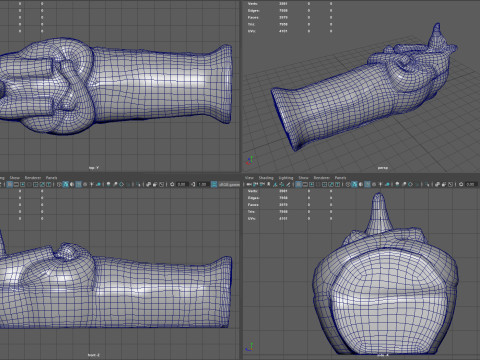Click shadows icon in front view toolbar
Image resolution: width=480 pixels, height=360 pixels.
(98, 184)
